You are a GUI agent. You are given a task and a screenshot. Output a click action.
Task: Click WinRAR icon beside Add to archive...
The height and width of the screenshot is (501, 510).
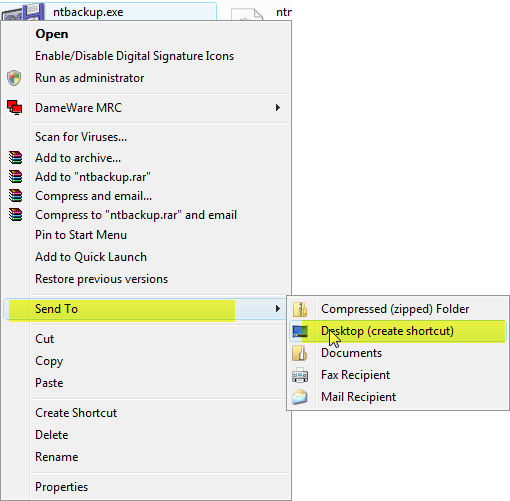coord(15,158)
